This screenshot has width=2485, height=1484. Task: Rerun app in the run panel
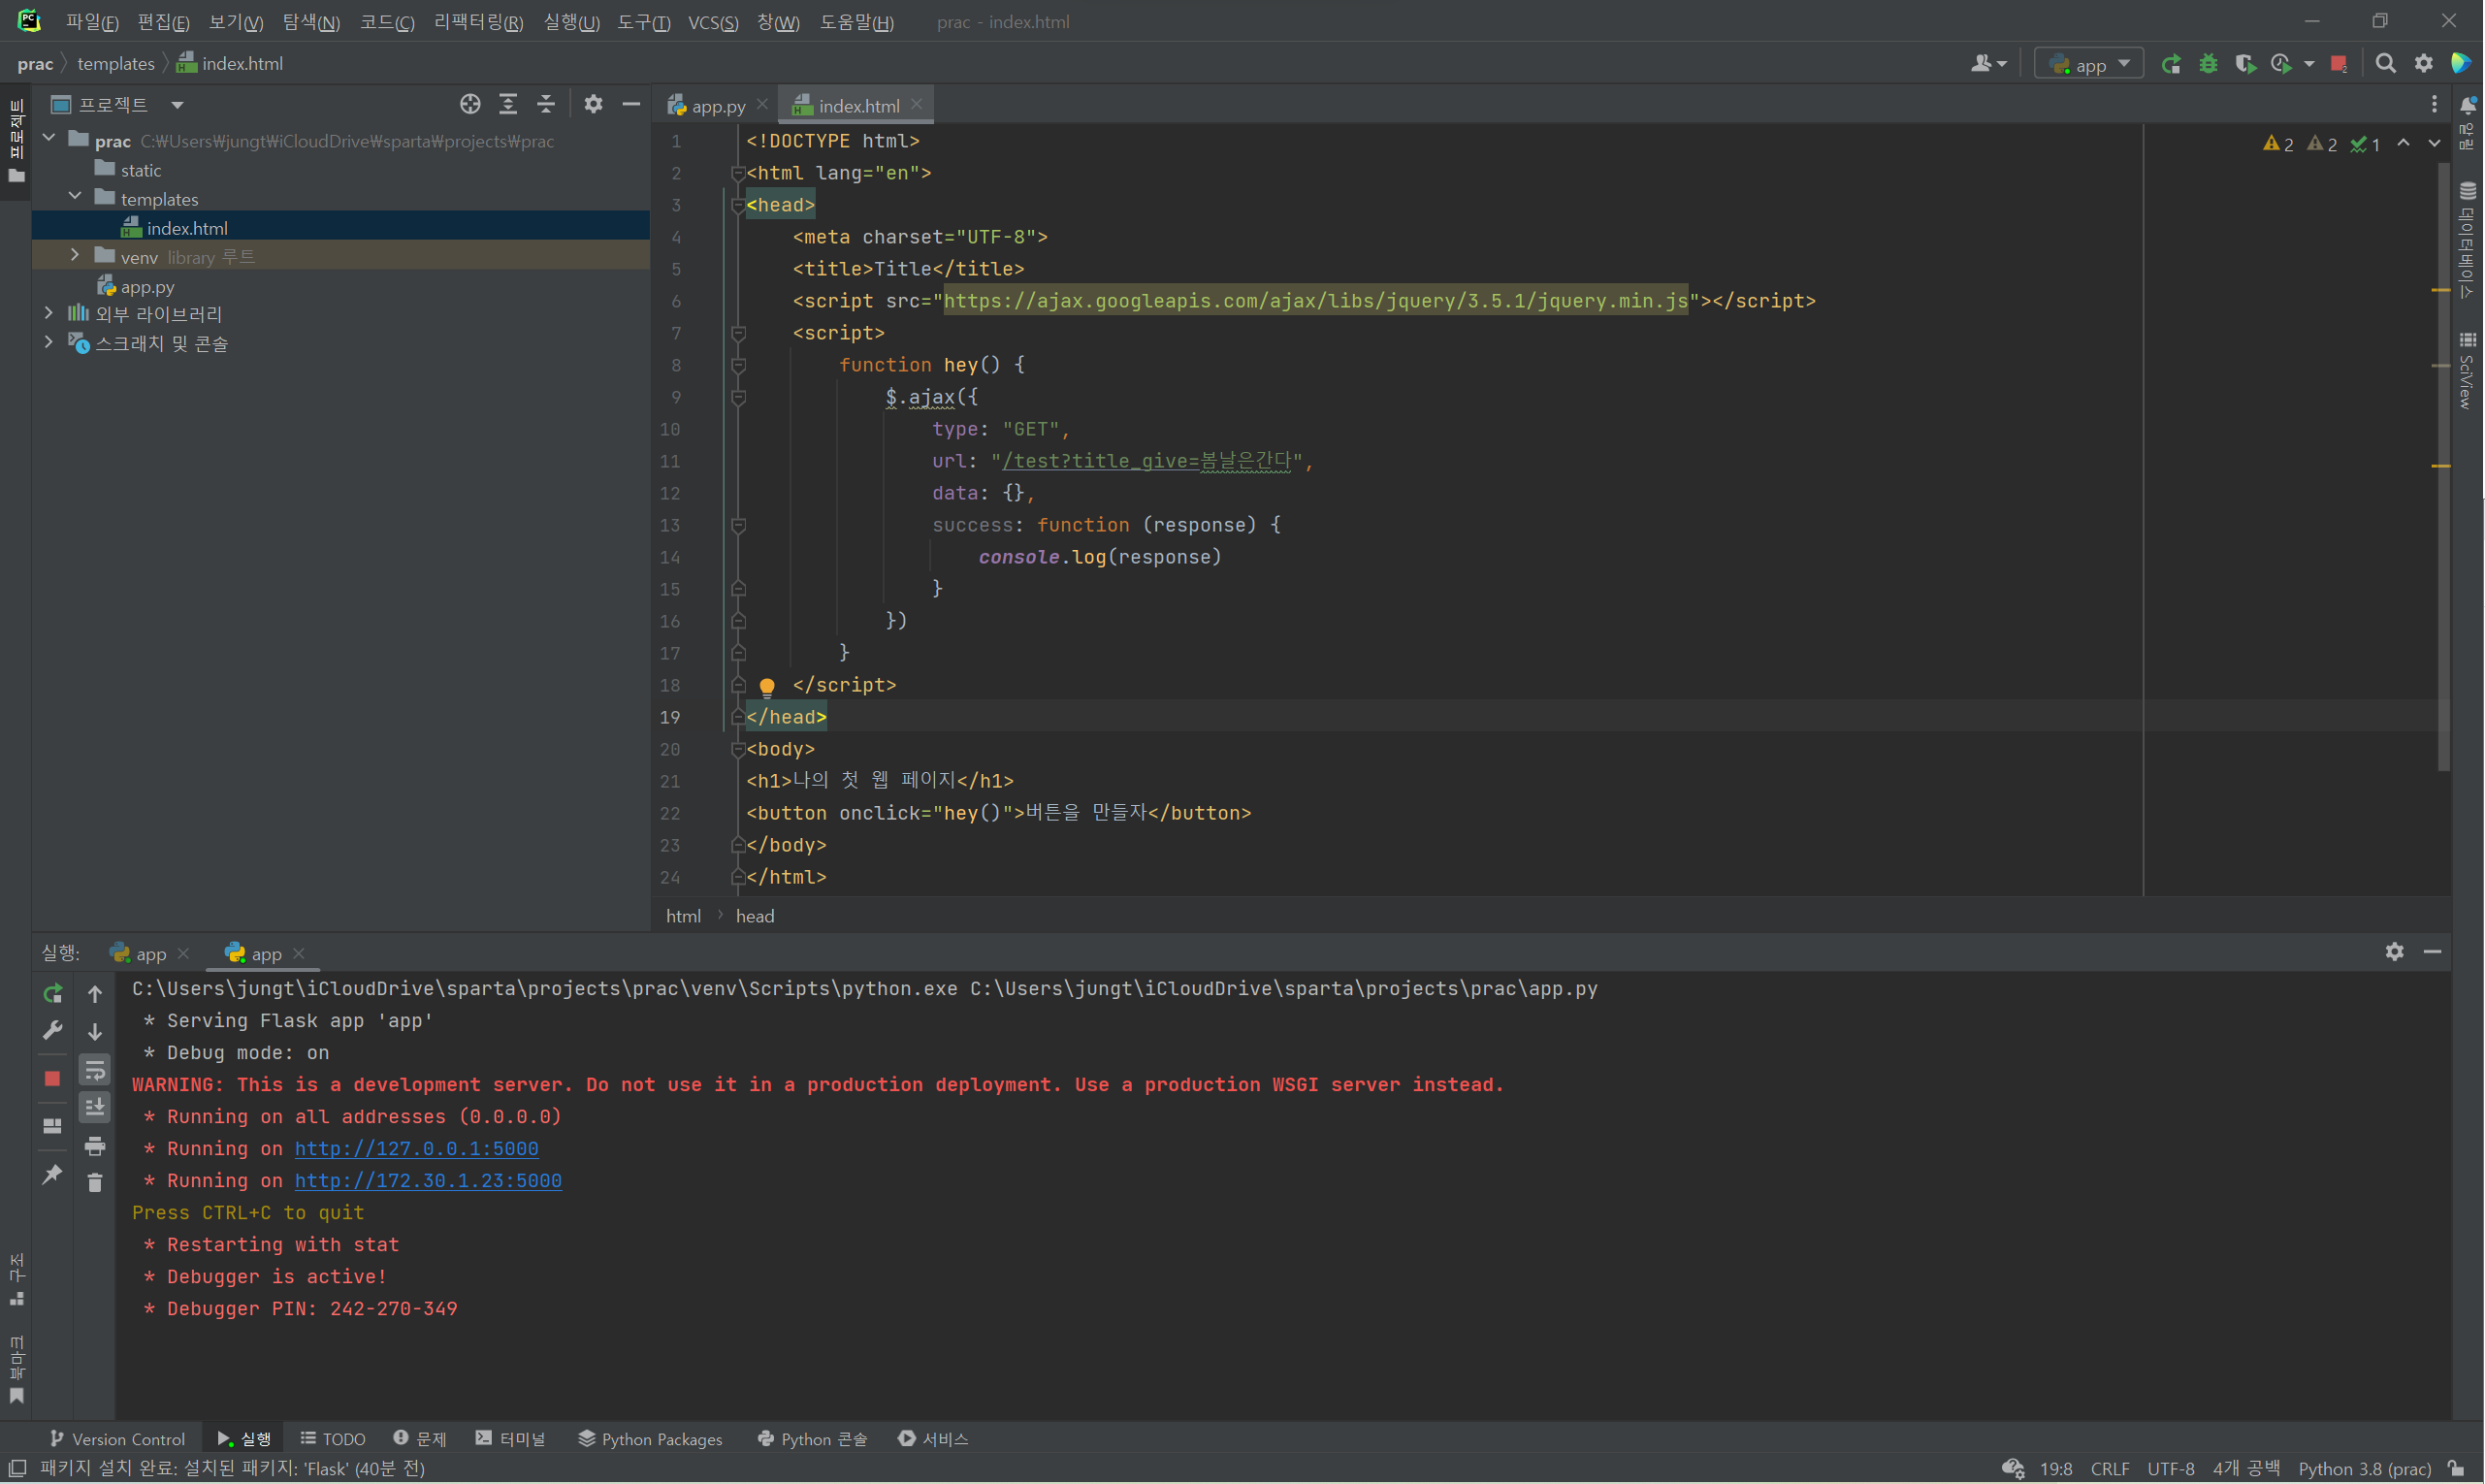tap(53, 993)
